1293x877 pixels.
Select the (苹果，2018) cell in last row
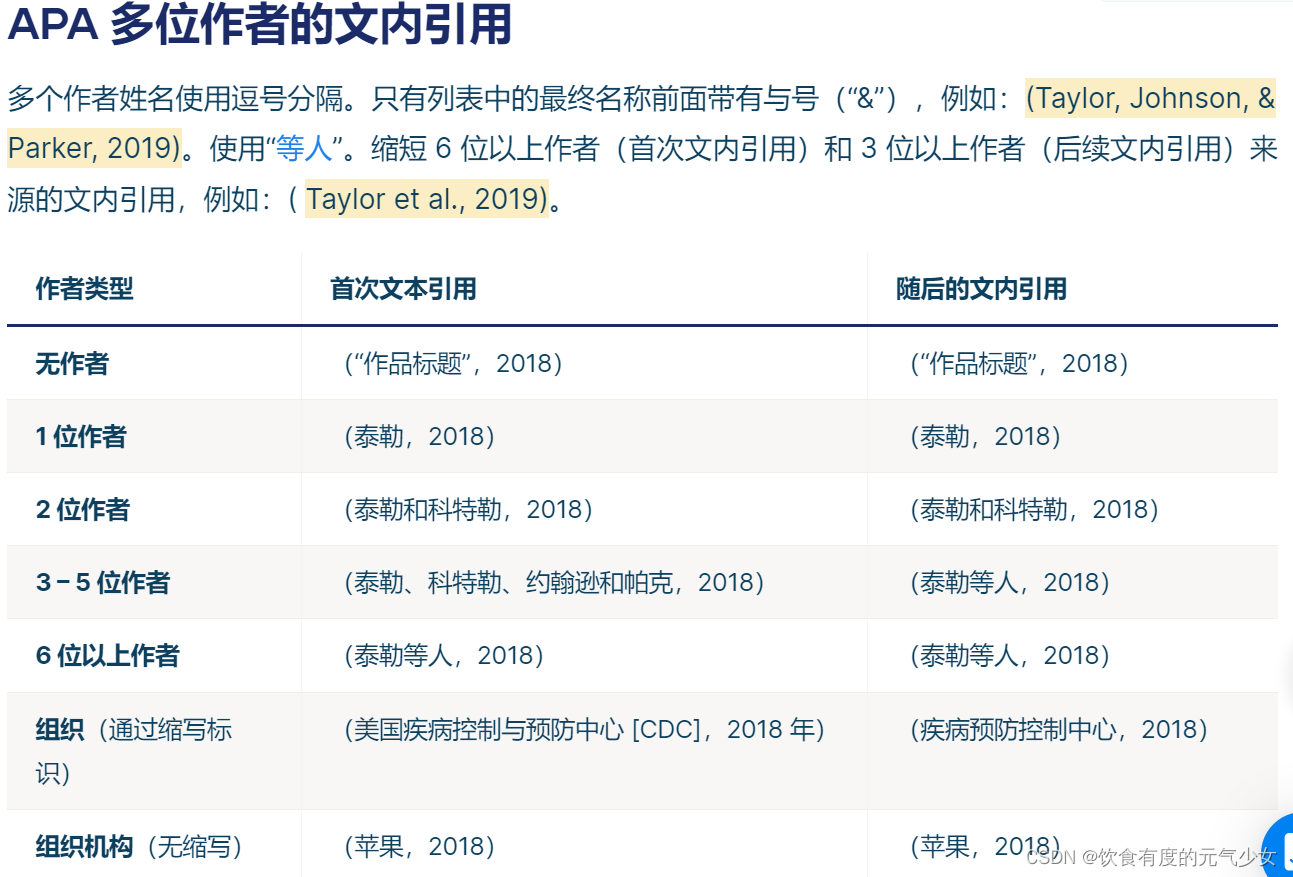coord(419,846)
